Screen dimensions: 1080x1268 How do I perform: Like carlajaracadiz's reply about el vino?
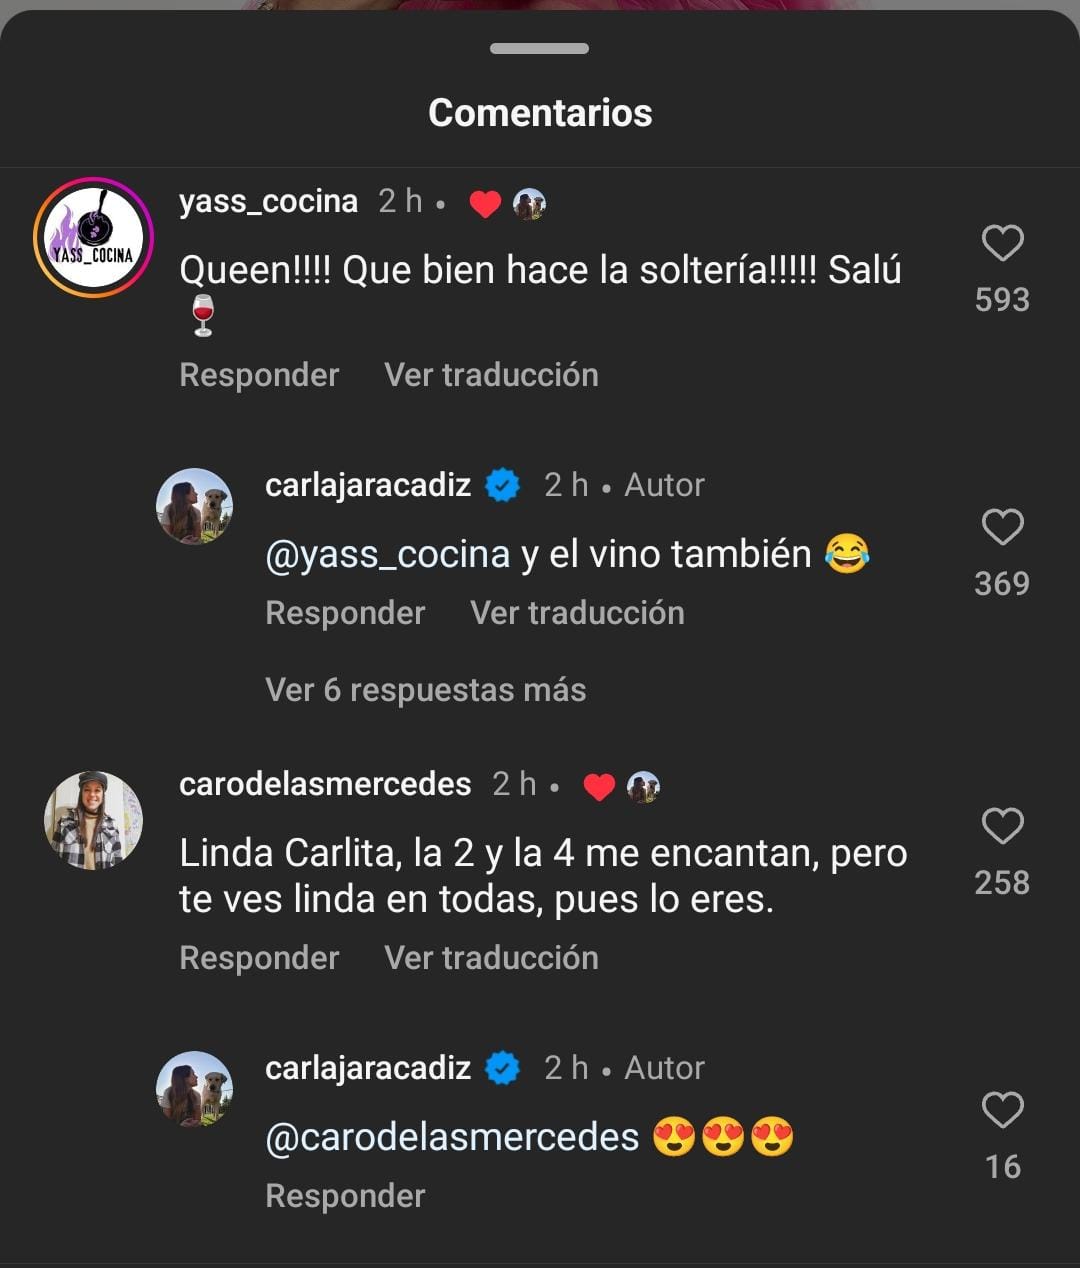pyautogui.click(x=1002, y=528)
